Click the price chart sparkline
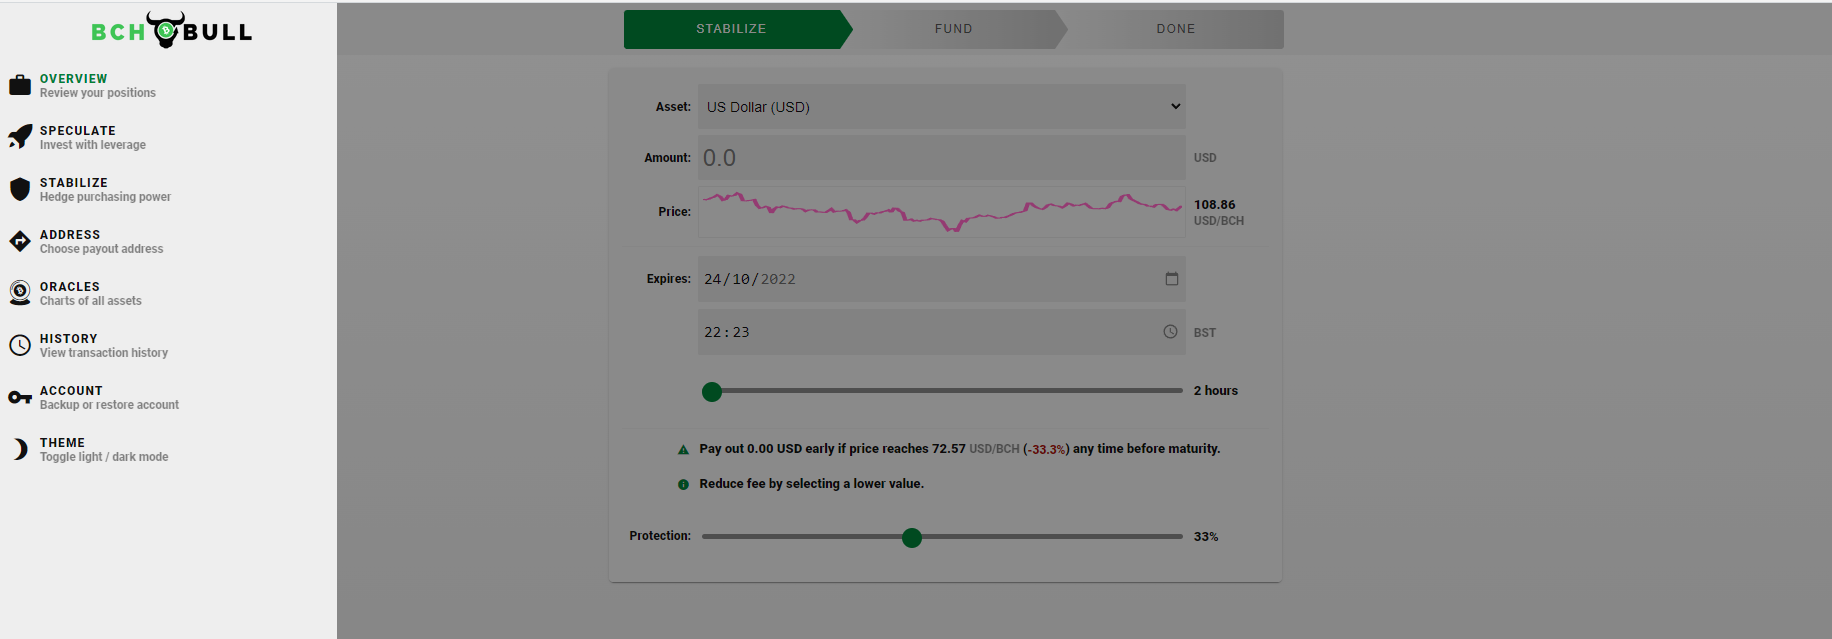 coord(941,212)
